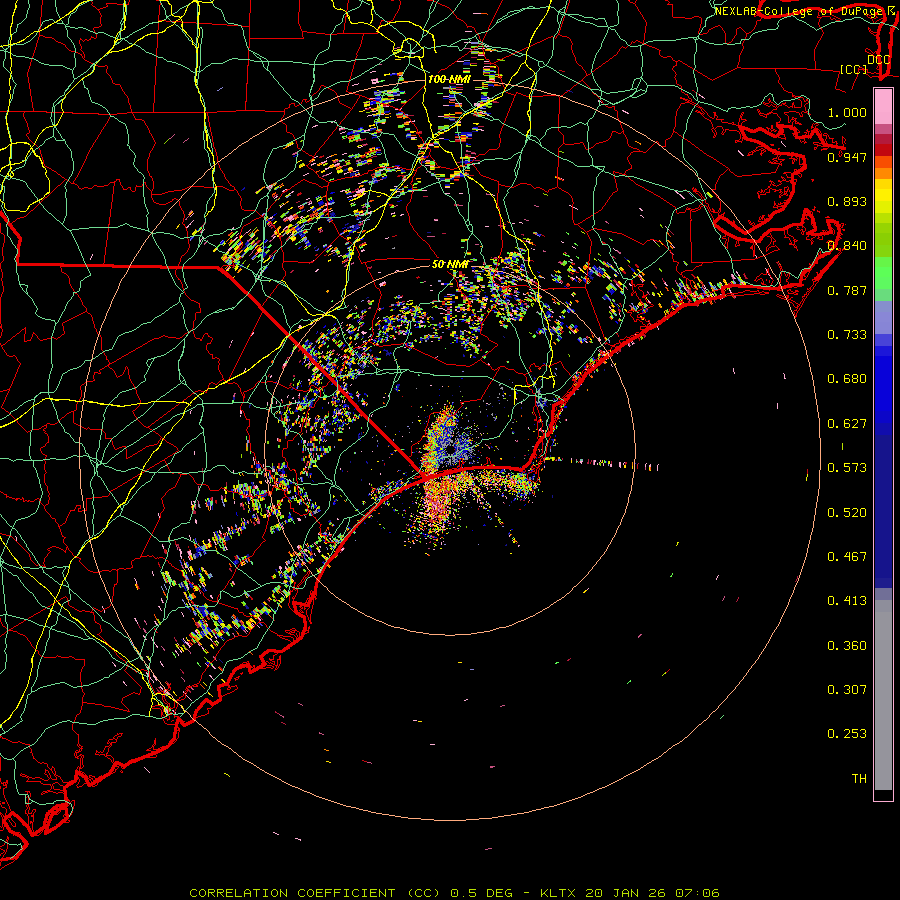900x900 pixels.
Task: Click the DCC [CC] legend title
Action: click(x=865, y=64)
